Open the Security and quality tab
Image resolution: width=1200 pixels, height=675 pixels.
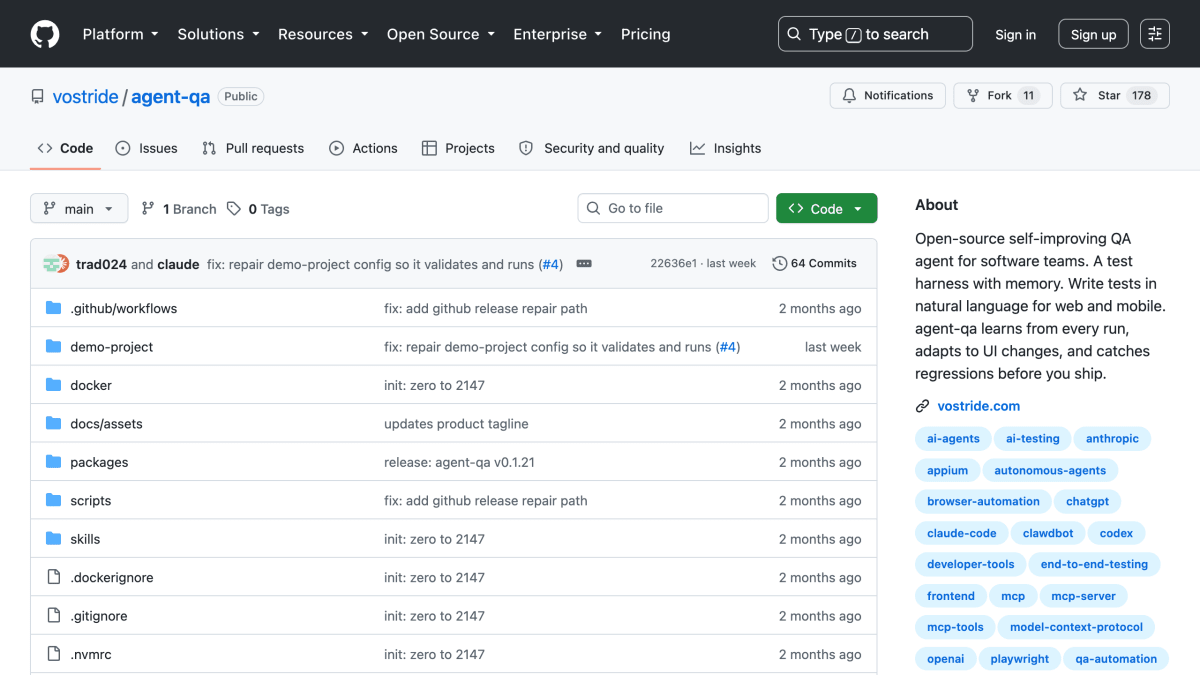click(x=591, y=148)
